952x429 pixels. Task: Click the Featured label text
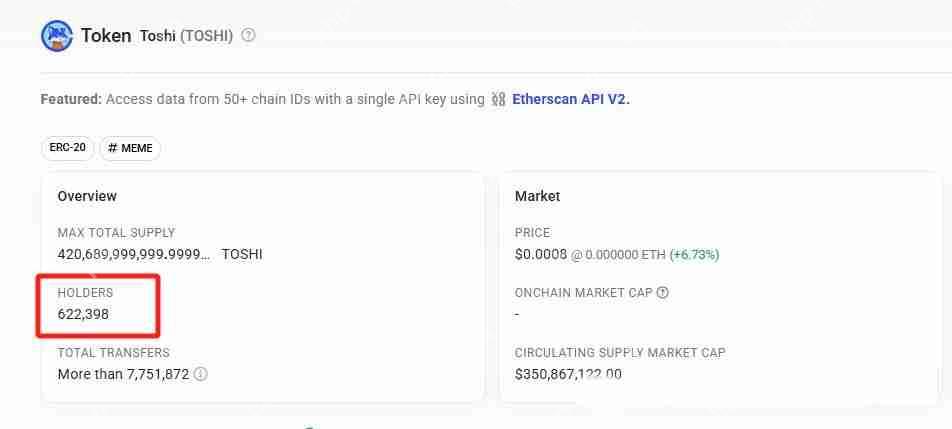(x=70, y=99)
